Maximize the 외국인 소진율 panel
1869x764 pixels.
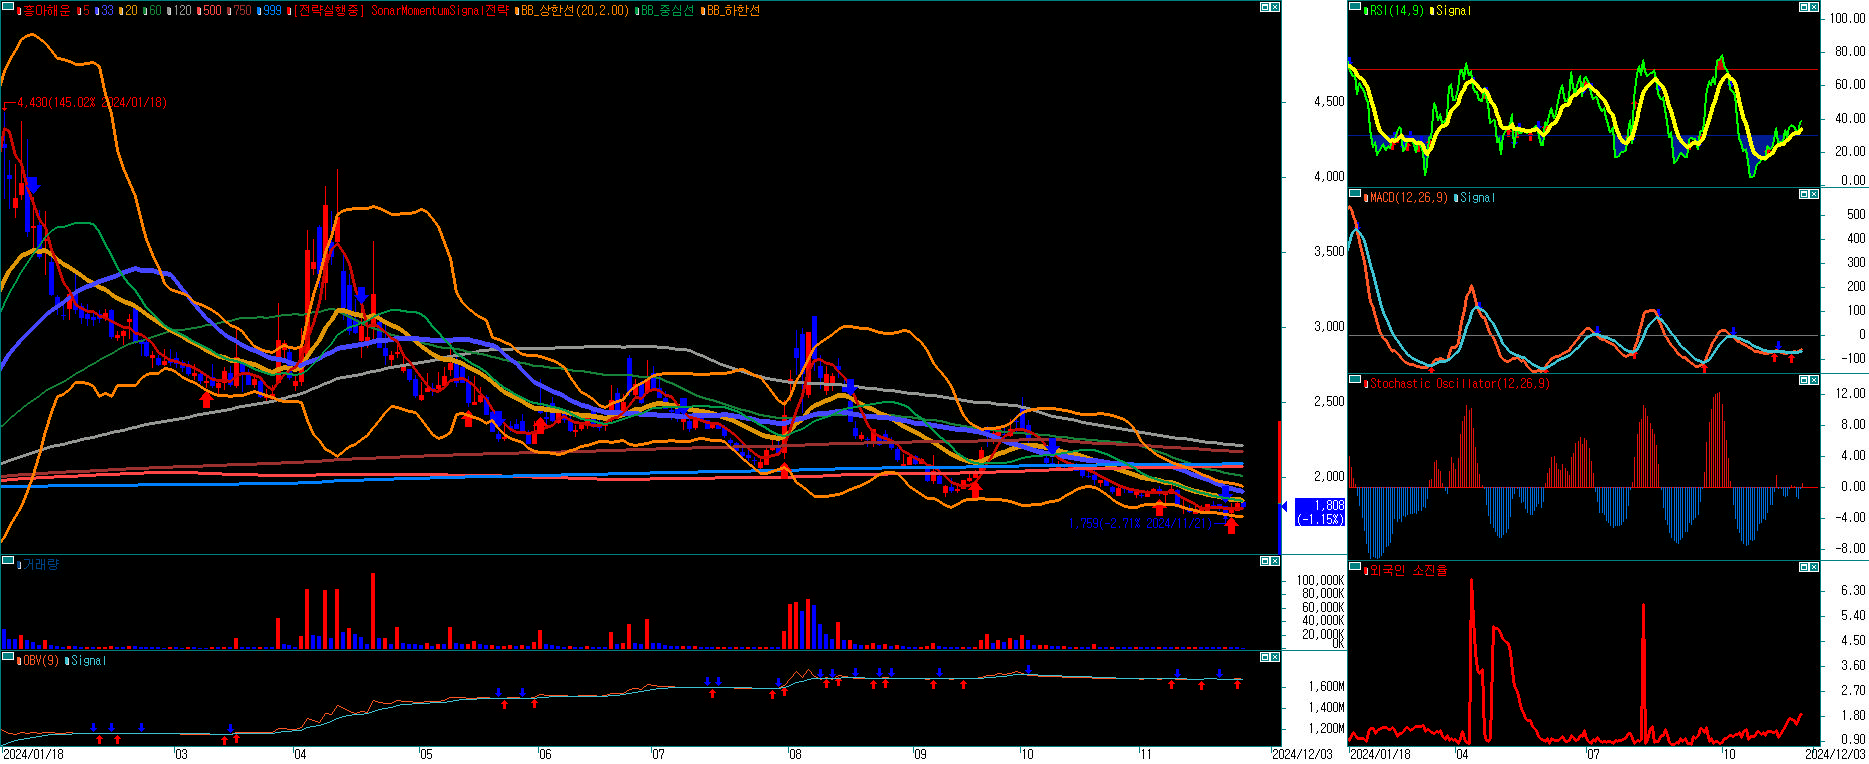(1804, 567)
